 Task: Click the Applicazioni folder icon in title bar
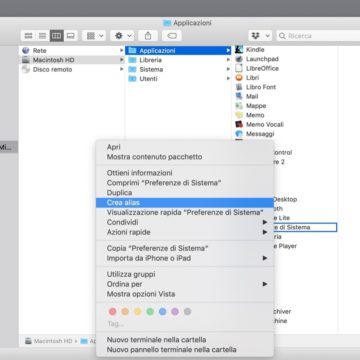167,23
